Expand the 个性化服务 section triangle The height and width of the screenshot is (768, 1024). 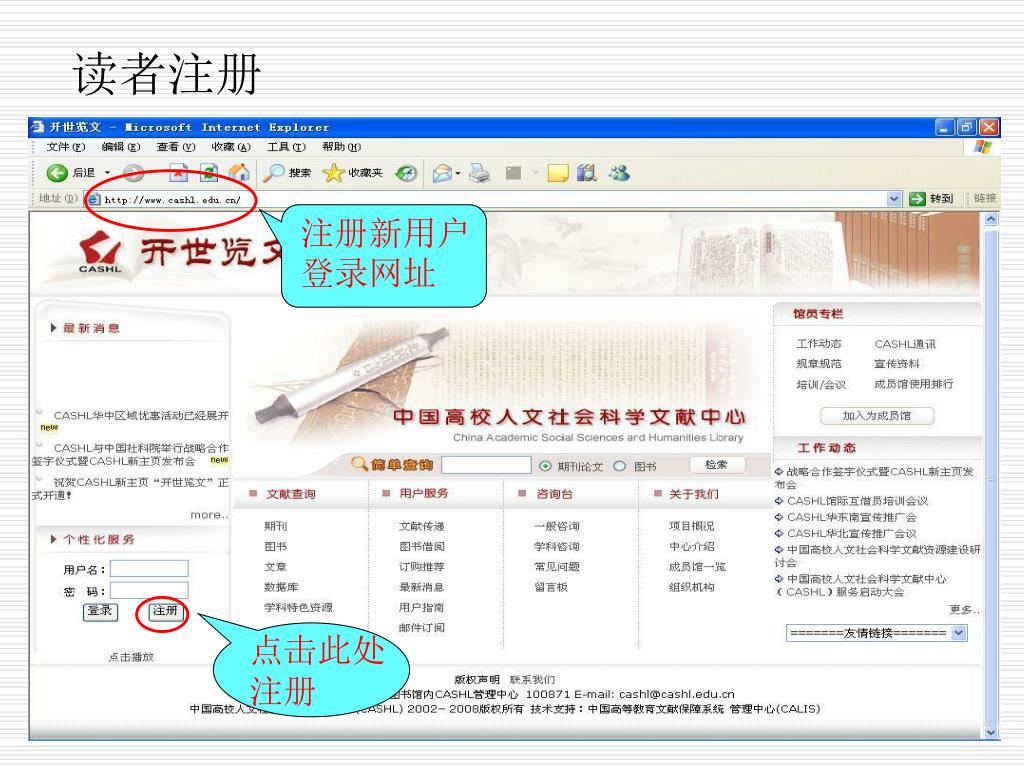coord(54,539)
